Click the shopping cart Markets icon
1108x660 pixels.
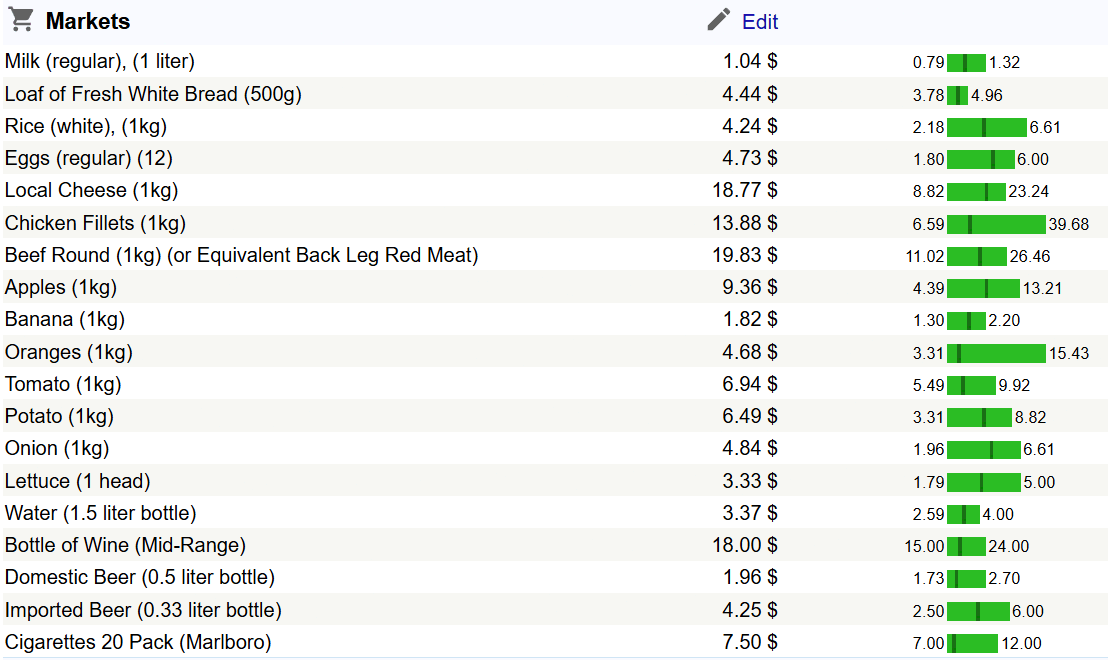point(21,20)
